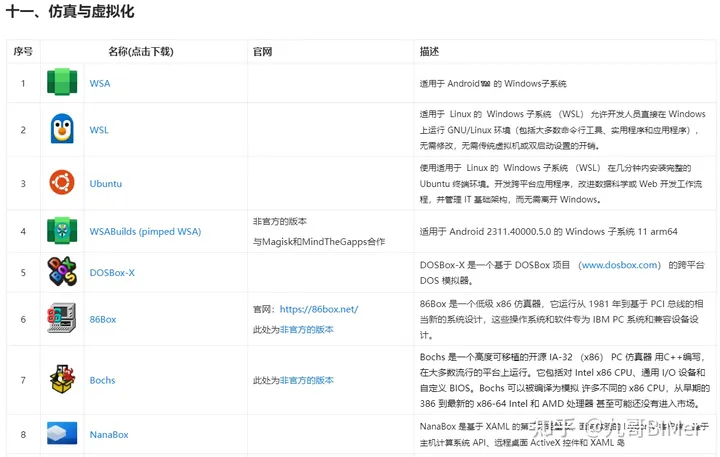This screenshot has width=720, height=457.
Task: Click the heading 十一、仿真与虚拟化
Action: click(x=70, y=11)
